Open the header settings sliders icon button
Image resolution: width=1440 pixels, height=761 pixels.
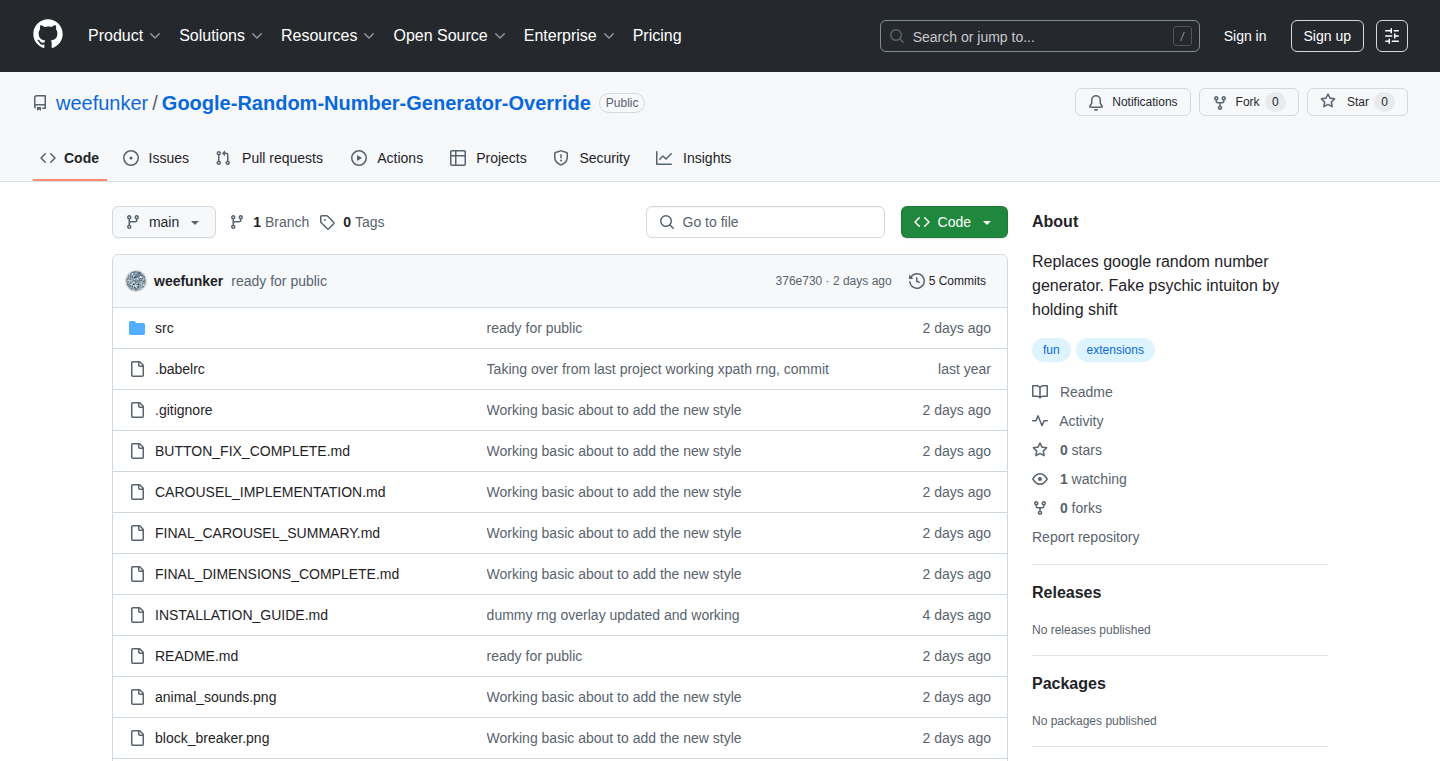click(1392, 36)
